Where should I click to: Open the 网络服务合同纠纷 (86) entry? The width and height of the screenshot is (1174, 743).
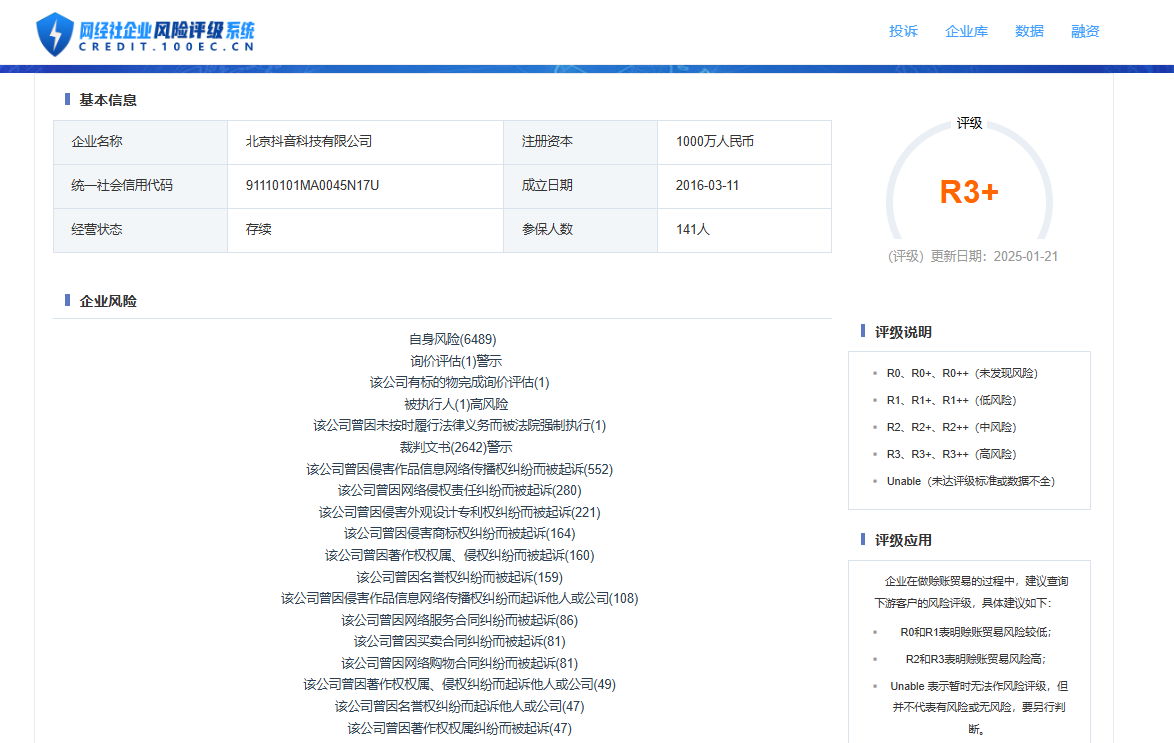(x=459, y=620)
